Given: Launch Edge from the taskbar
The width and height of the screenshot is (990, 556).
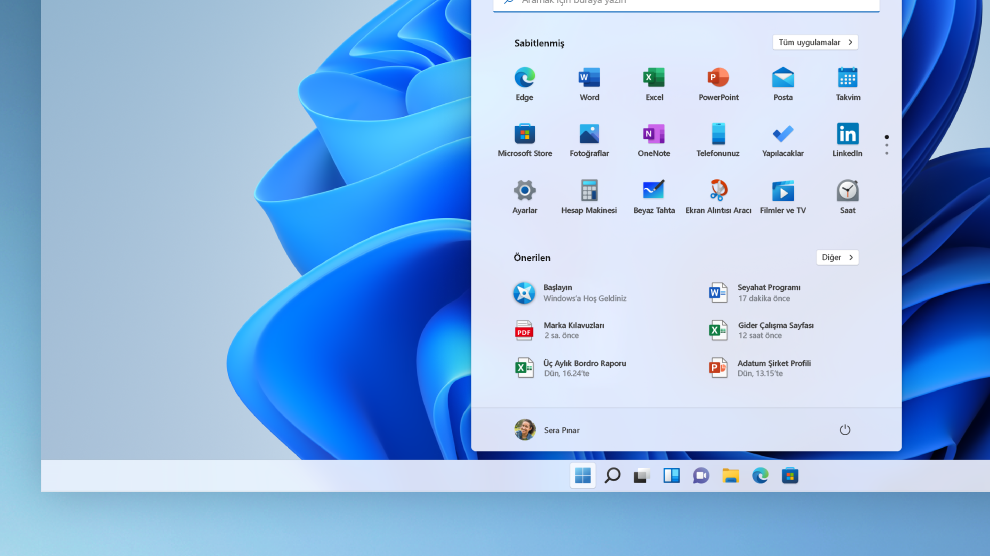Looking at the screenshot, I should coord(760,475).
